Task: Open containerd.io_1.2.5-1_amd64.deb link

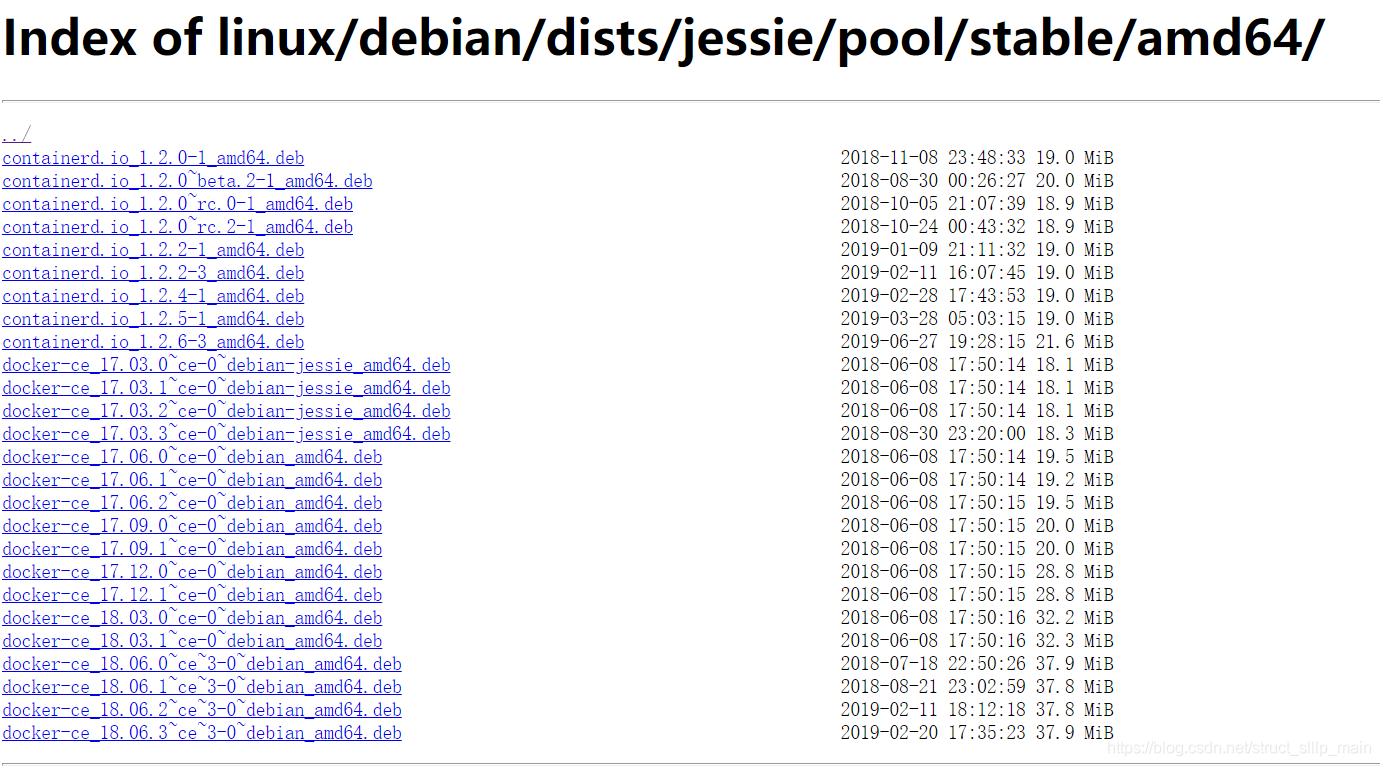Action: click(153, 319)
